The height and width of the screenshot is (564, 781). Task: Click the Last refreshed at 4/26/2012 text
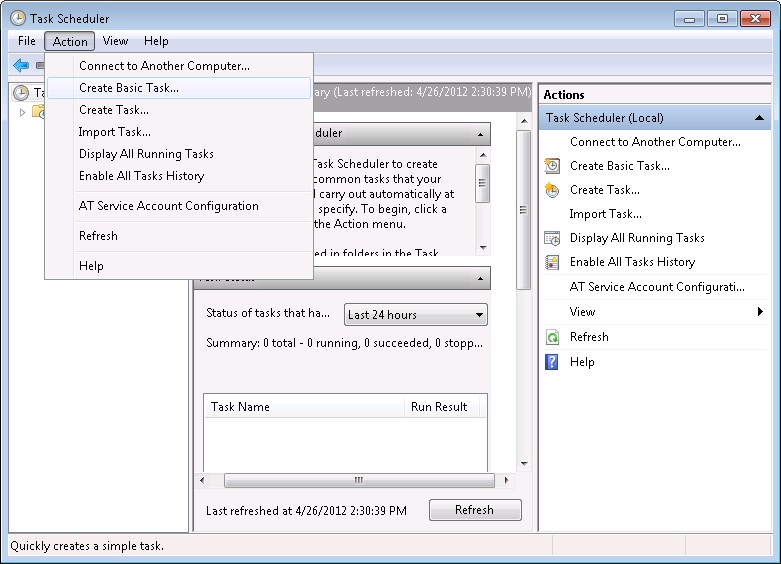(x=306, y=511)
